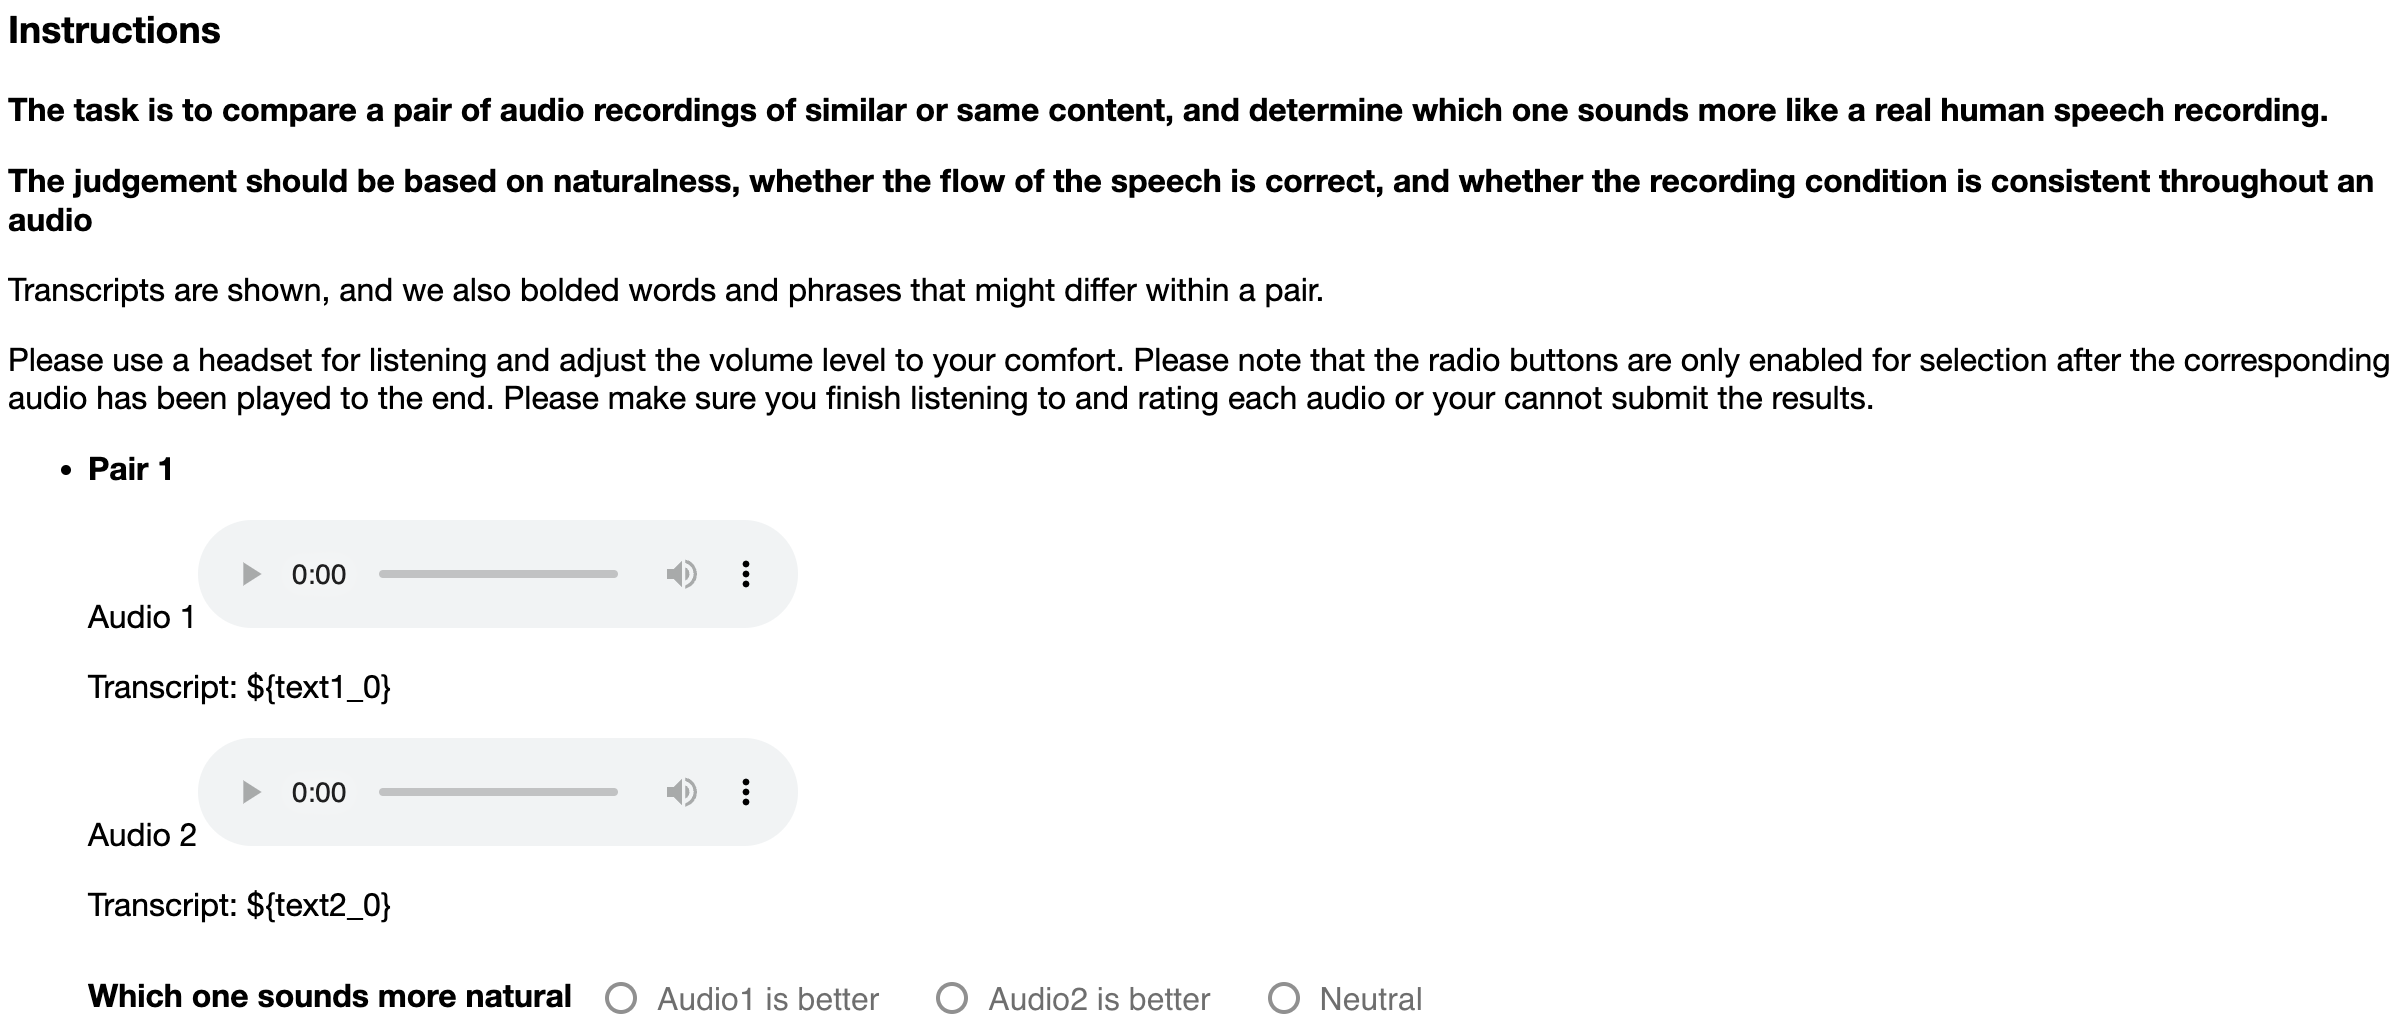Open Audio 2 more options menu
Viewport: 2400px width, 1026px height.
(745, 792)
